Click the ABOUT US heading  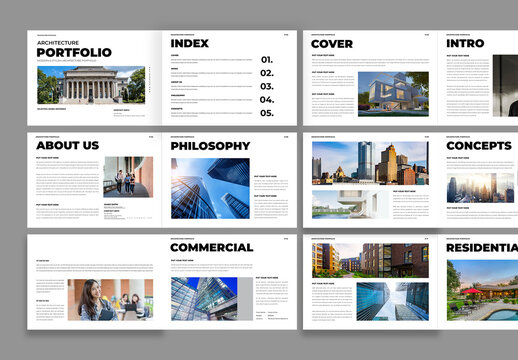point(68,145)
